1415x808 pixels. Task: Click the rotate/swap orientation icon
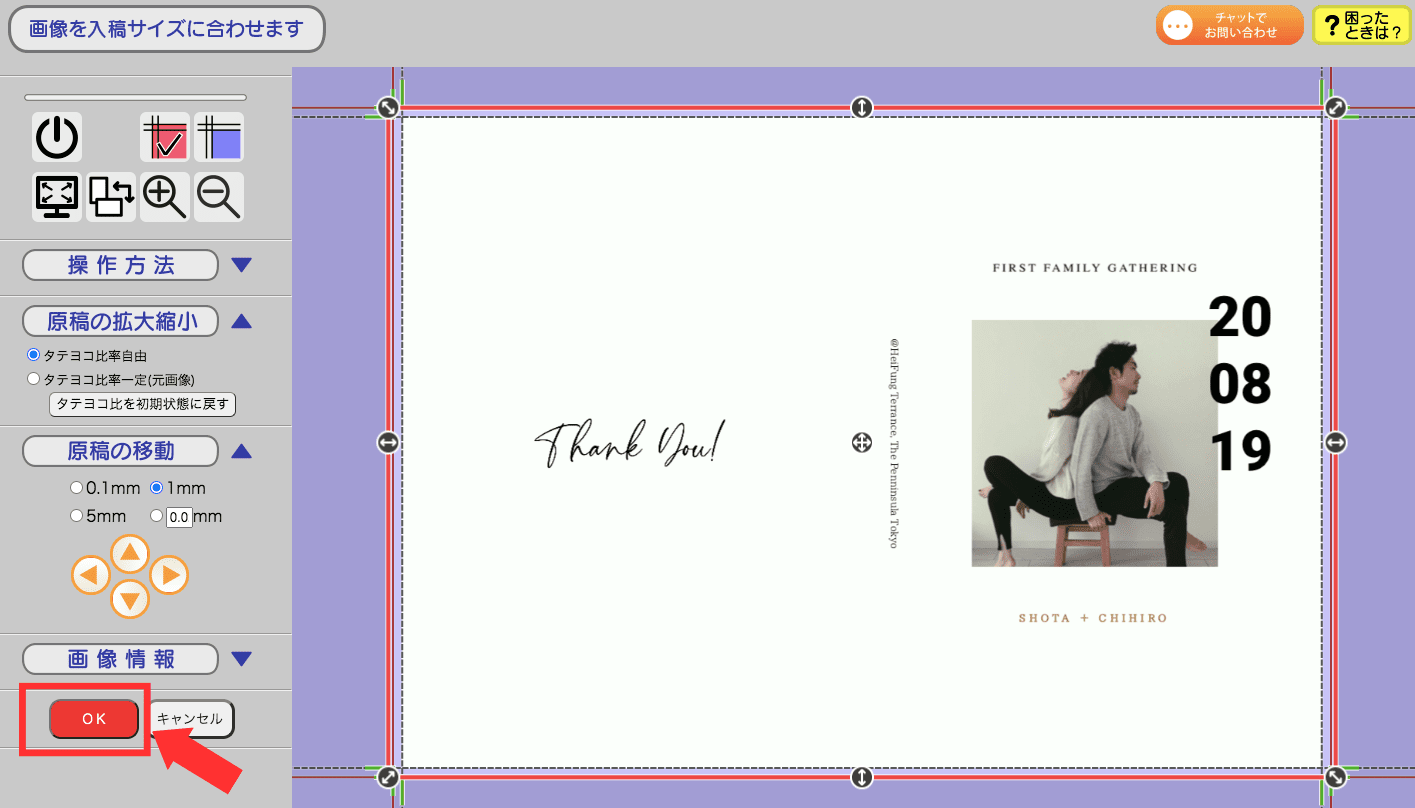click(x=111, y=197)
